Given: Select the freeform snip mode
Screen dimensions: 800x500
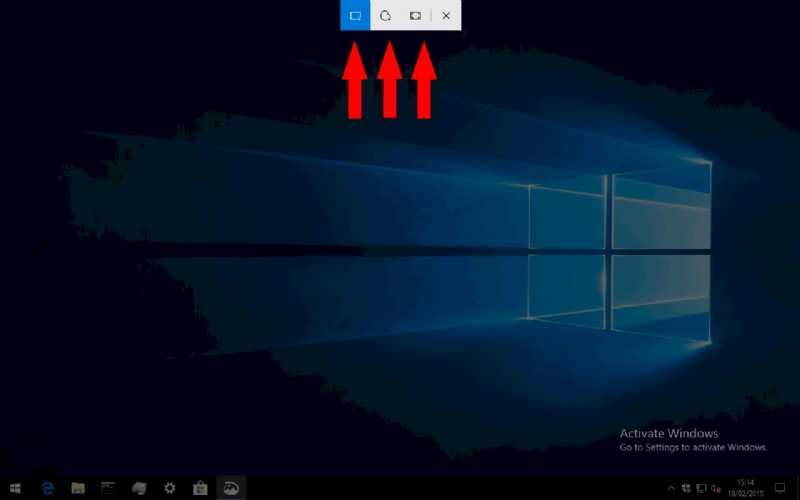Looking at the screenshot, I should (x=385, y=15).
